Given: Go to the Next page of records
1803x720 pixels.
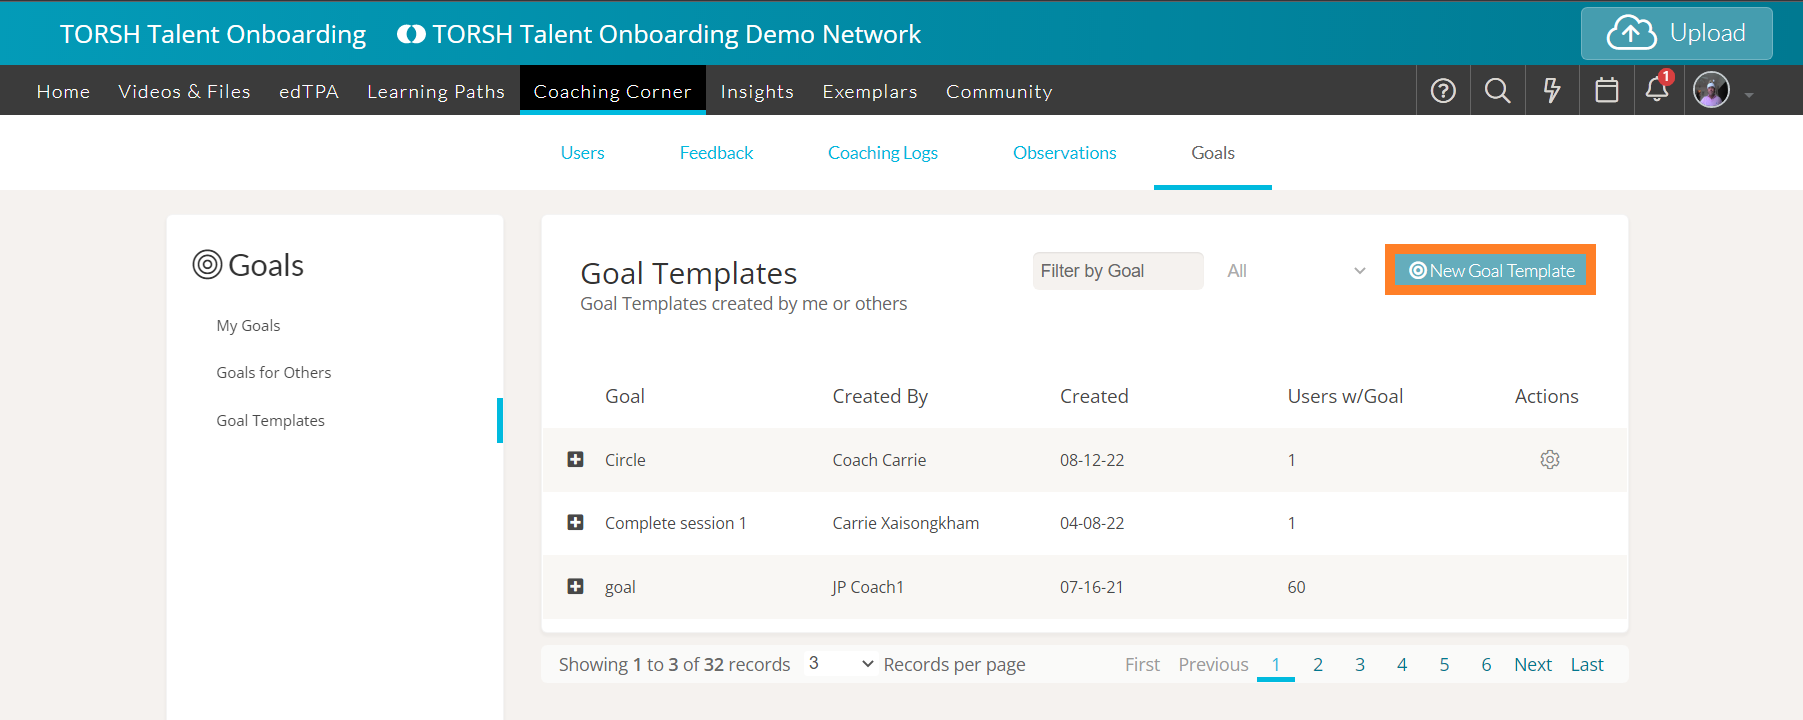Looking at the screenshot, I should [x=1532, y=665].
